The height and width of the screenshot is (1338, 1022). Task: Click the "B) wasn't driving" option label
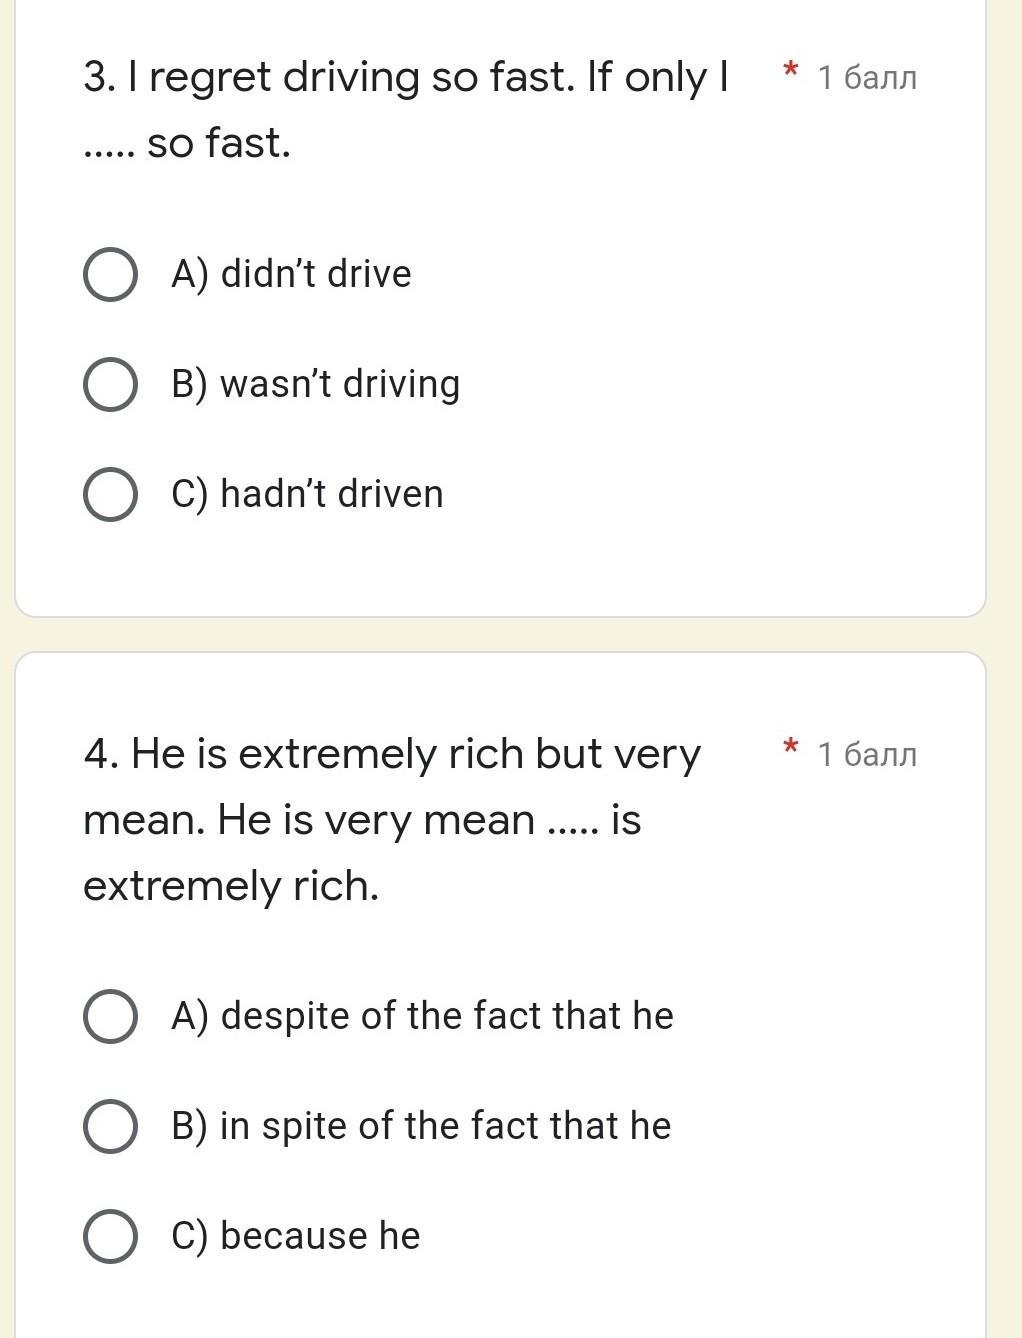[315, 384]
